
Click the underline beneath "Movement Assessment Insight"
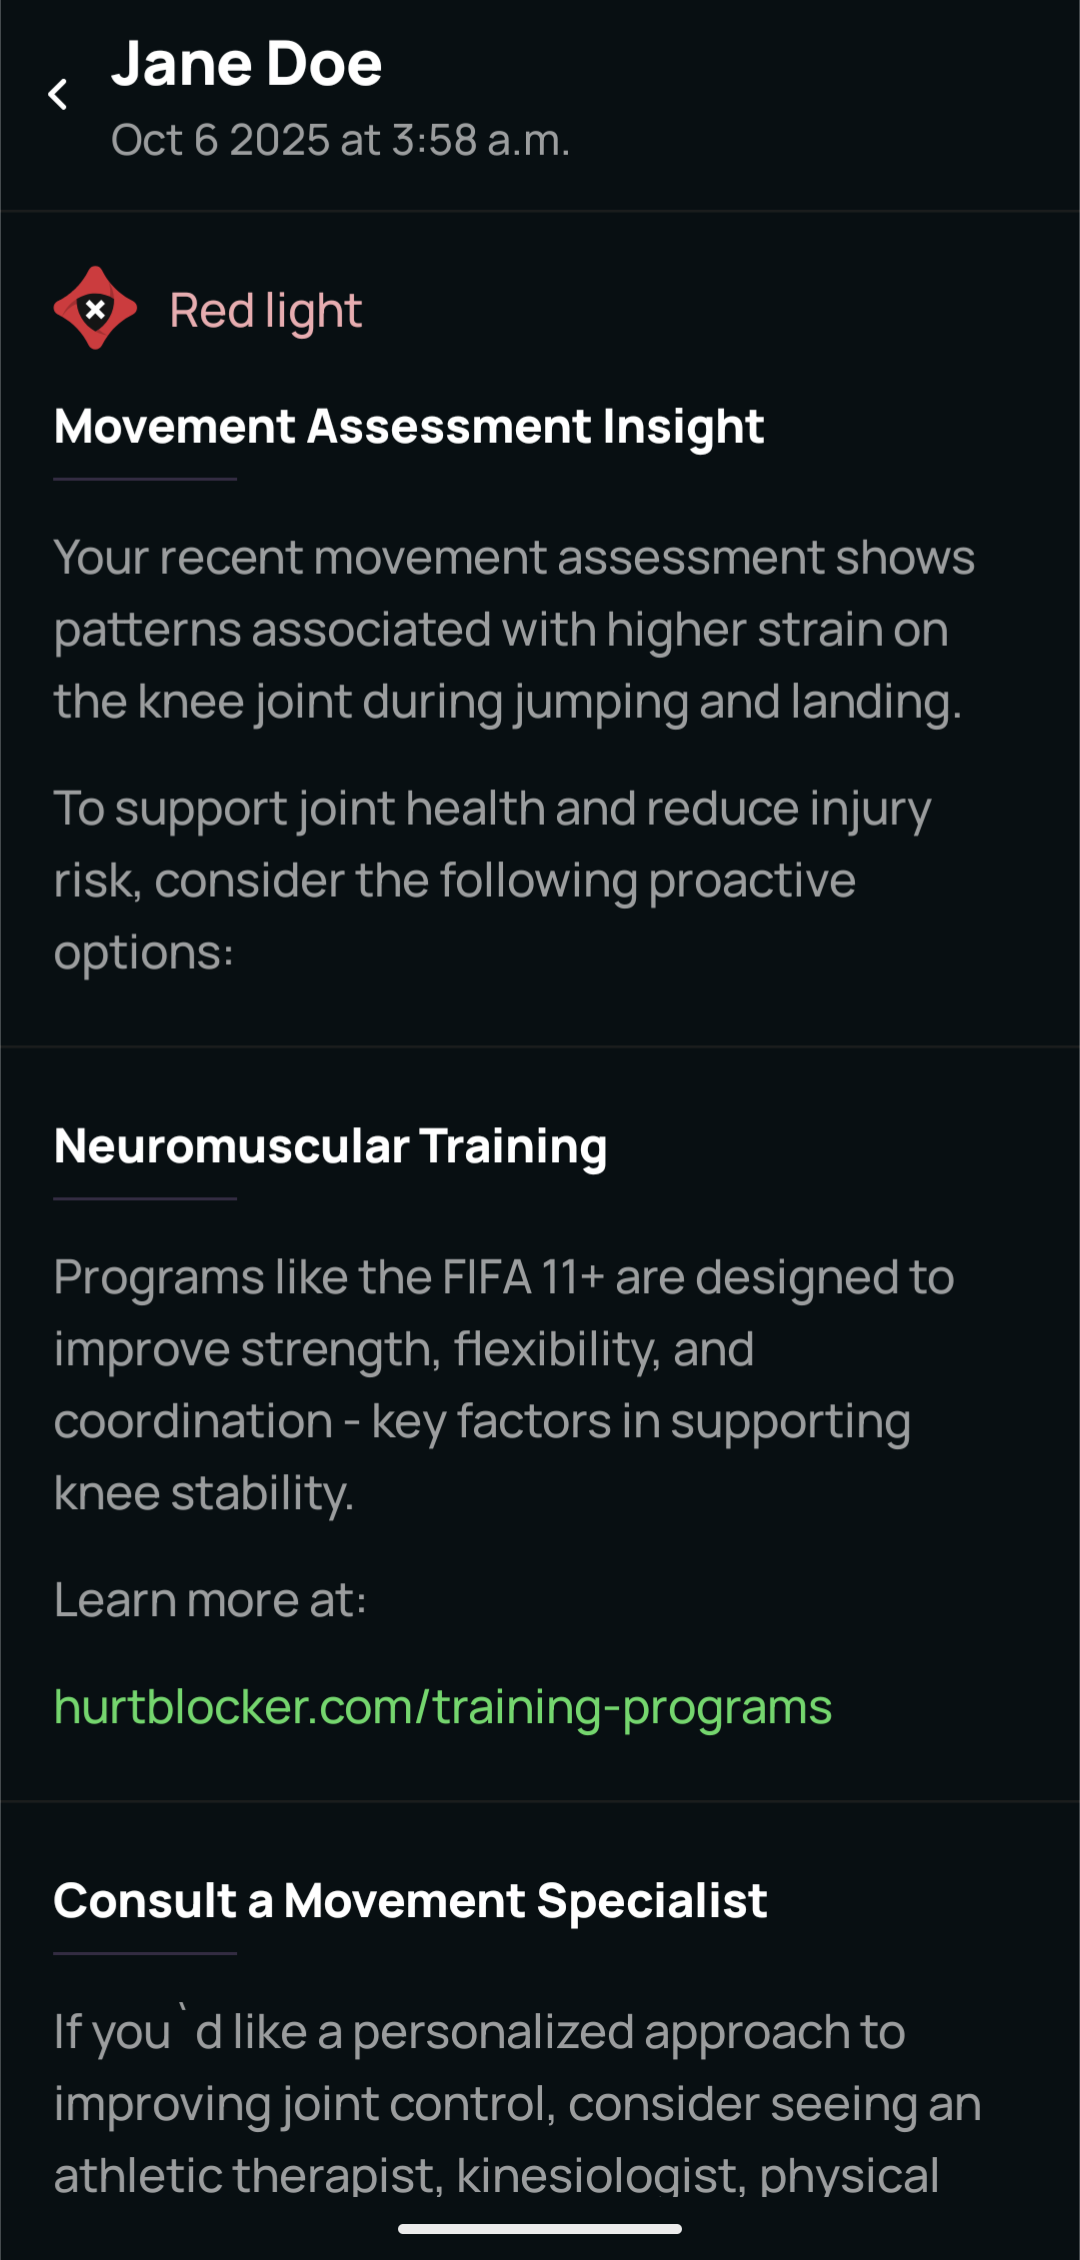145,479
